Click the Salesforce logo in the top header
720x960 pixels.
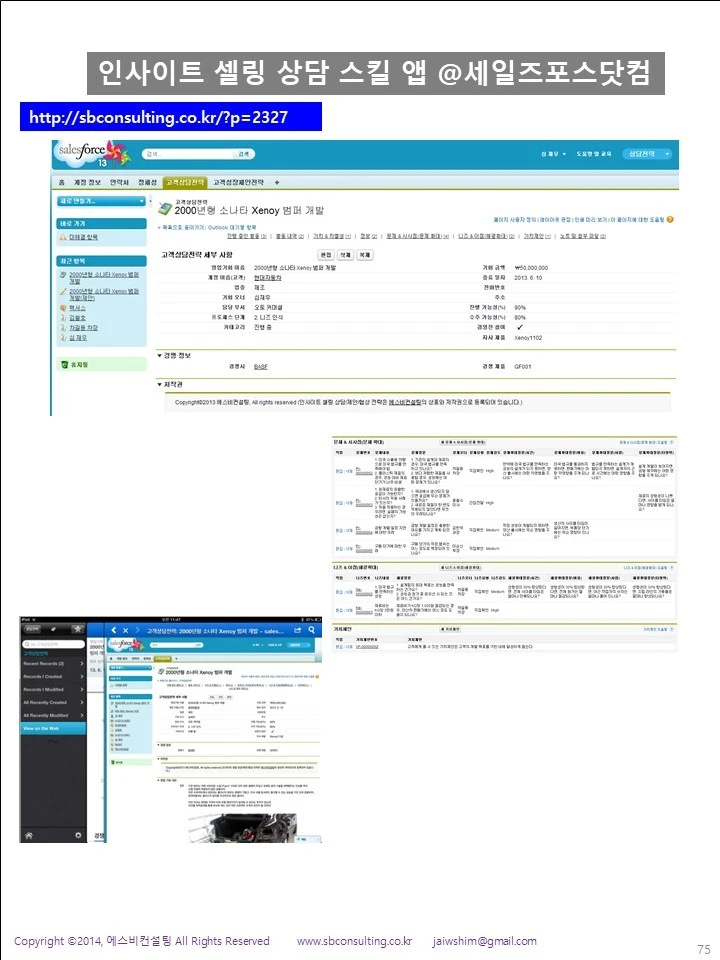coord(92,154)
